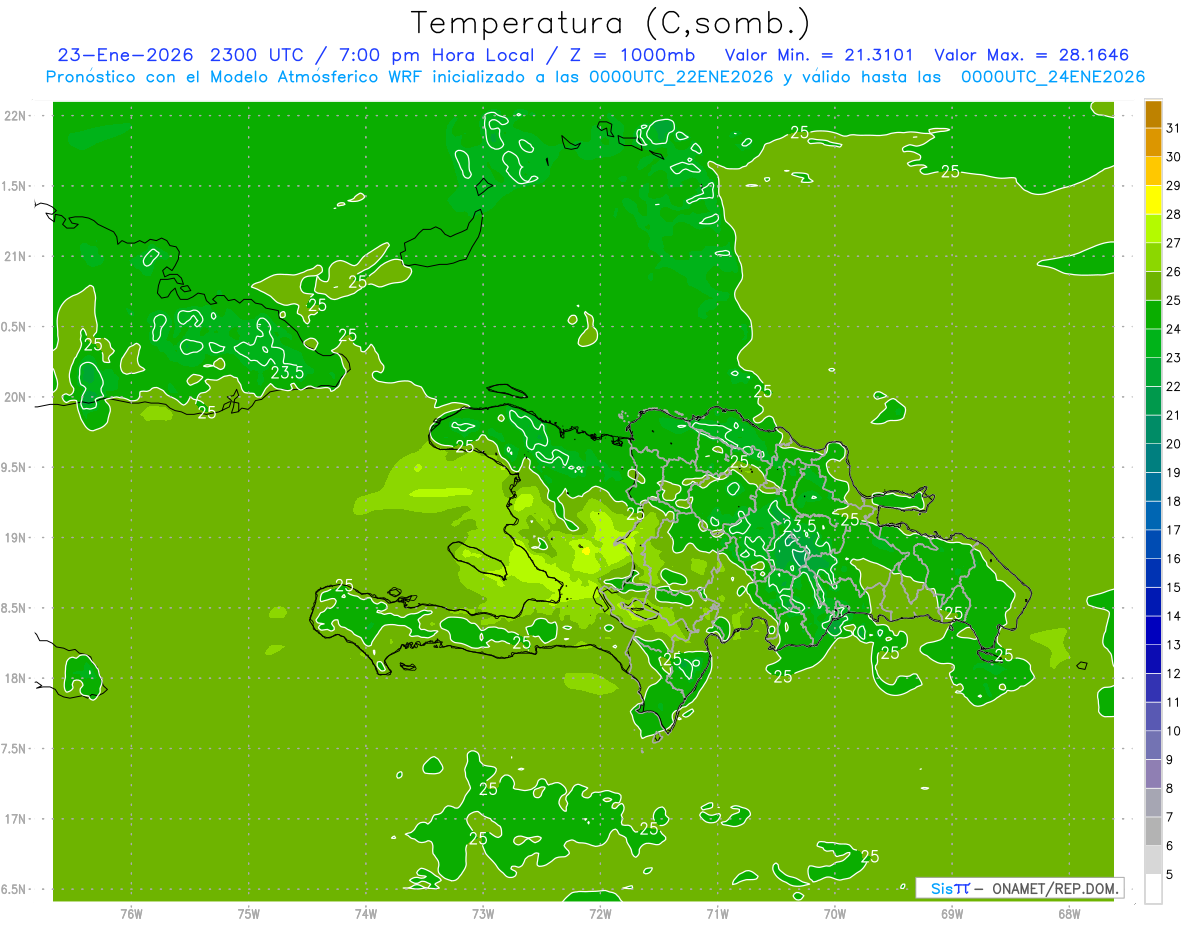Pick the orange swatch between legend values 30 and 31
1200x927 pixels.
[1153, 142]
